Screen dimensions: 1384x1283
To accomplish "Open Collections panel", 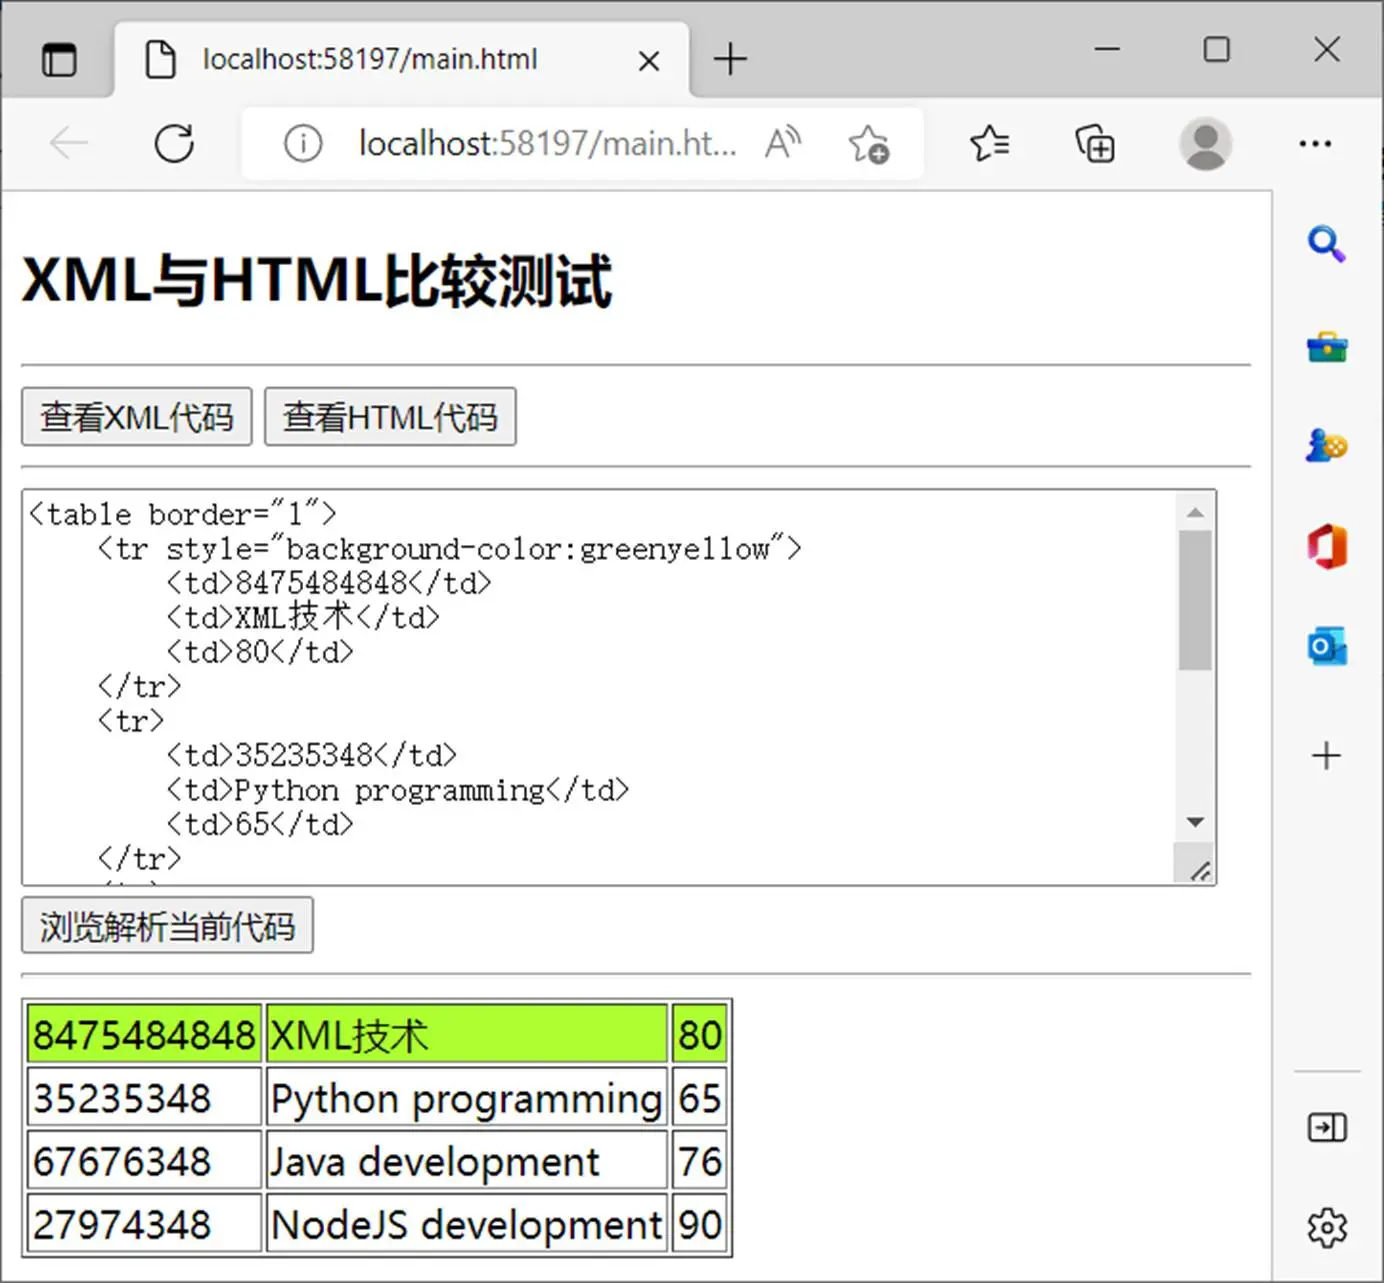I will 1095,144.
